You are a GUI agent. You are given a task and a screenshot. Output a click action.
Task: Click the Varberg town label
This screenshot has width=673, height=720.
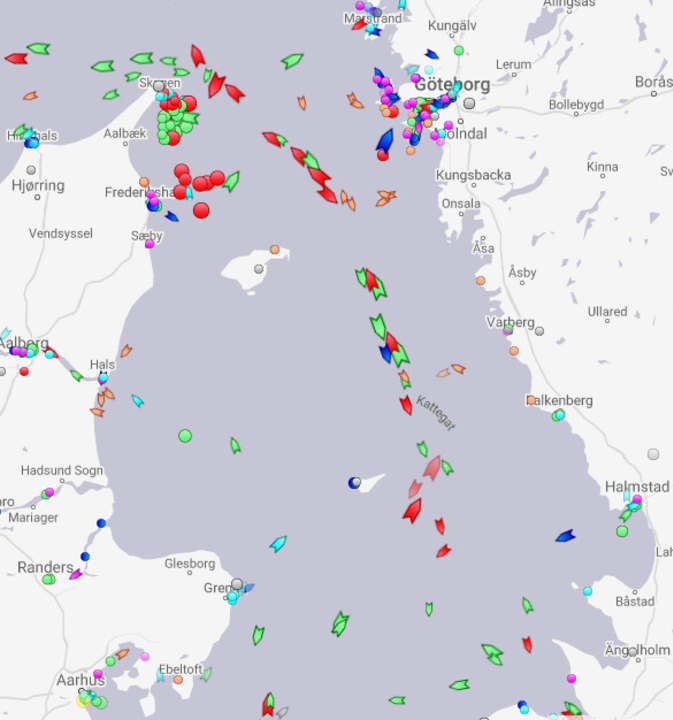pyautogui.click(x=510, y=322)
